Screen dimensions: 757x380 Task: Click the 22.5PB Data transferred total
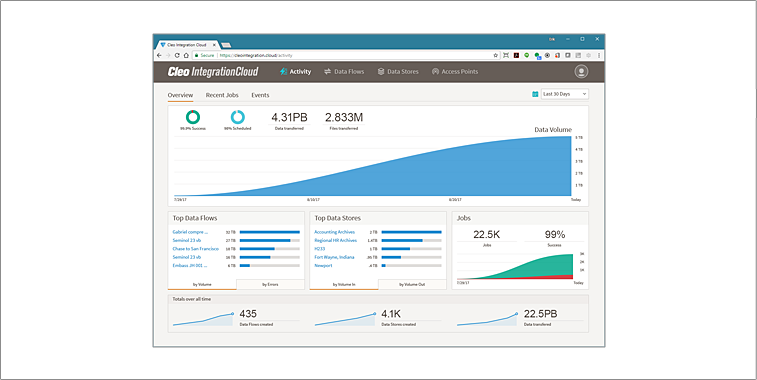(x=541, y=314)
